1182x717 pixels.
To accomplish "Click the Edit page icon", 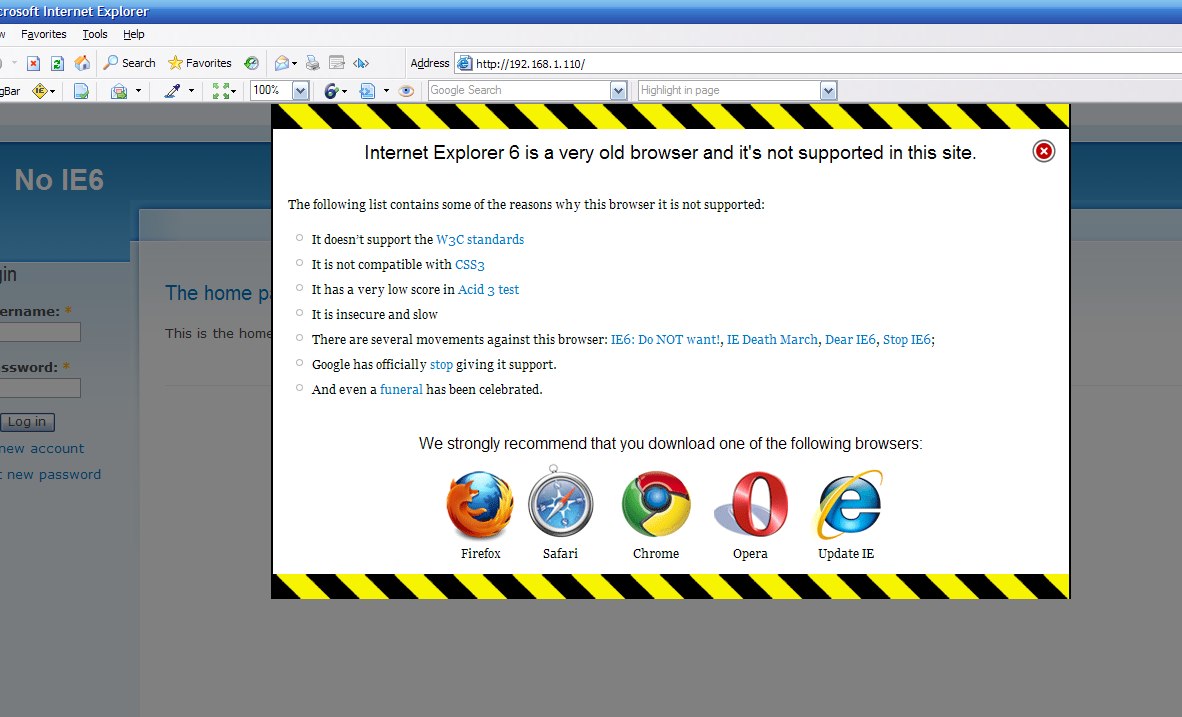I will click(x=337, y=63).
